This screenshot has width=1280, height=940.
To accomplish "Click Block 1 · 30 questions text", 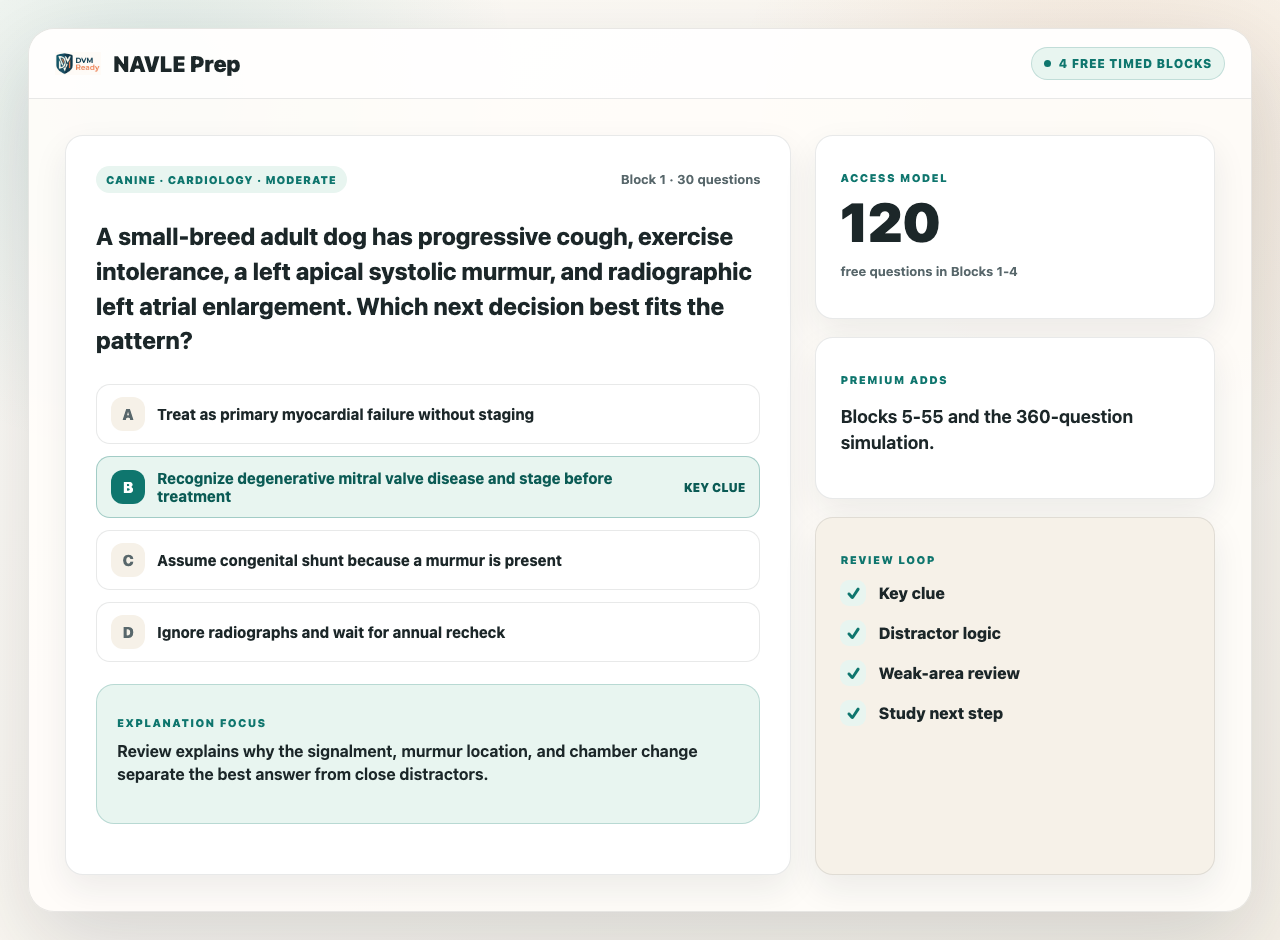I will click(x=690, y=180).
